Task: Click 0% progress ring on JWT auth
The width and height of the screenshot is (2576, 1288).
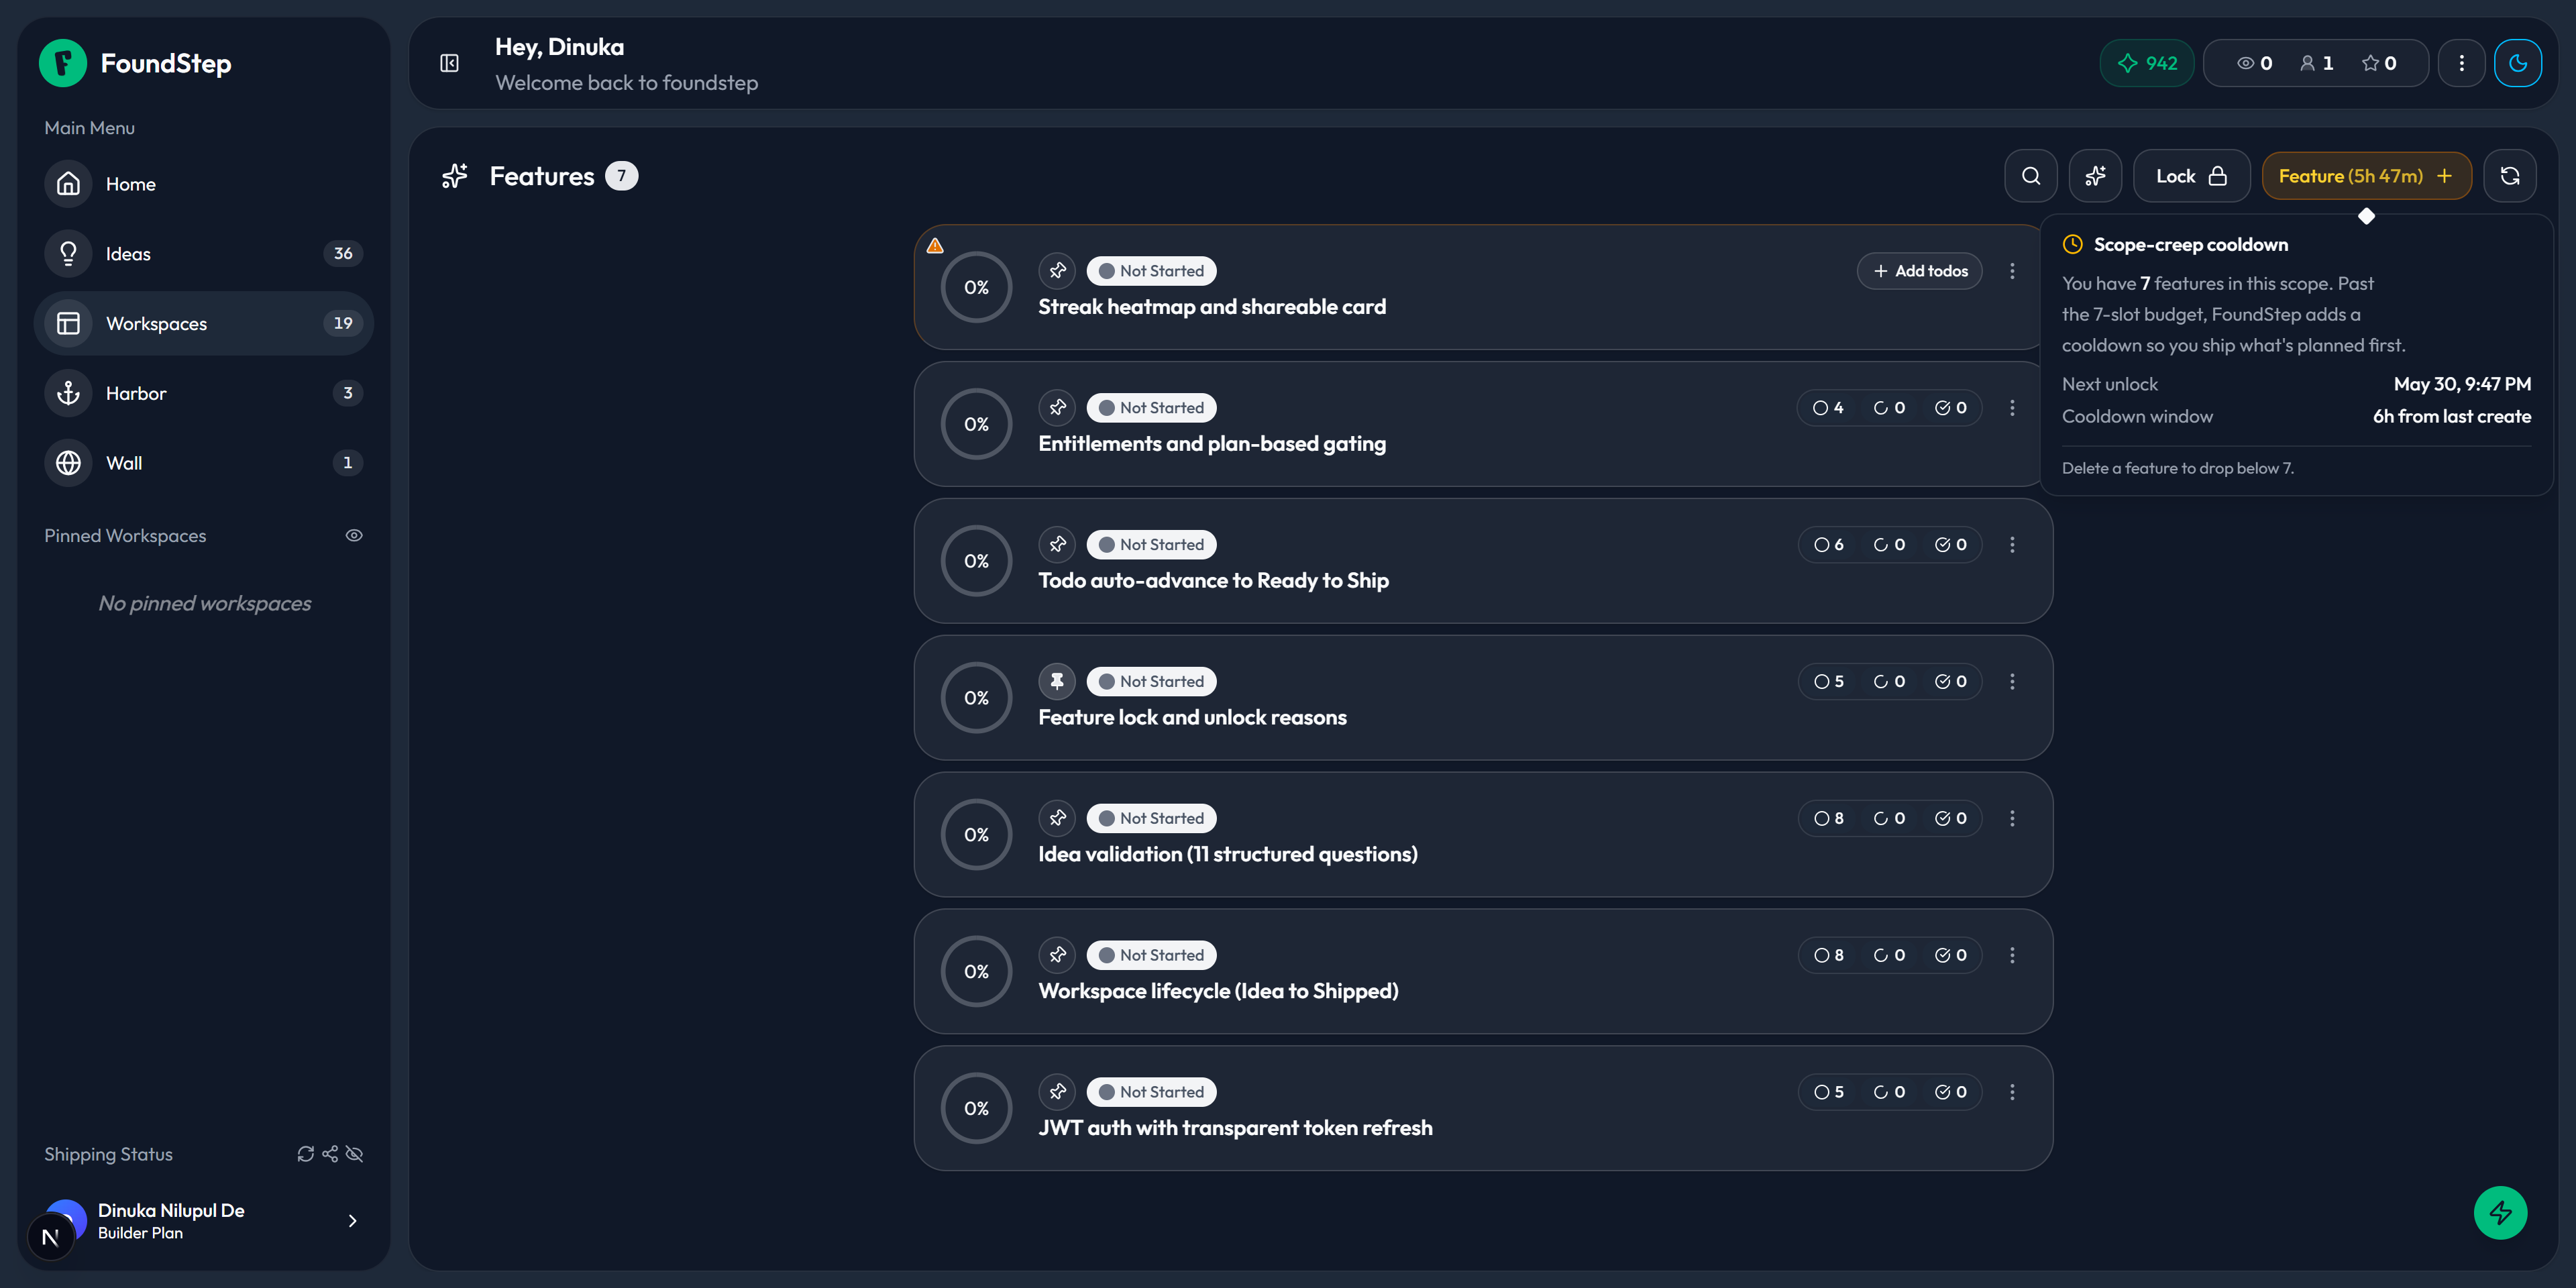Action: pyautogui.click(x=976, y=1109)
